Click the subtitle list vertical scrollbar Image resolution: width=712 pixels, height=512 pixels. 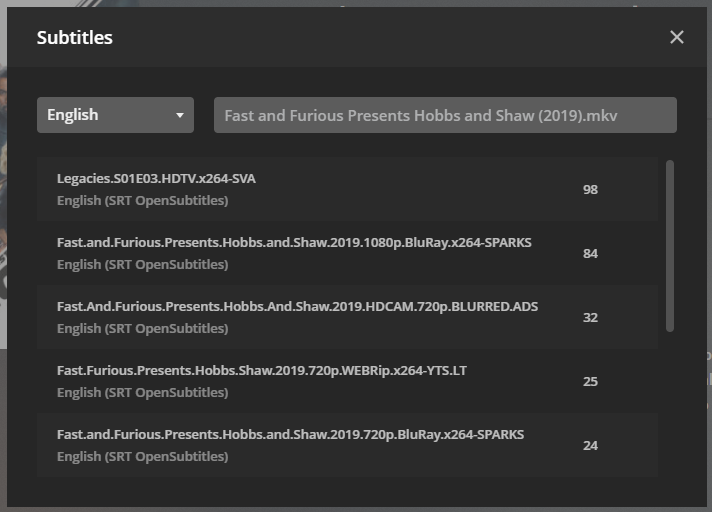(669, 245)
